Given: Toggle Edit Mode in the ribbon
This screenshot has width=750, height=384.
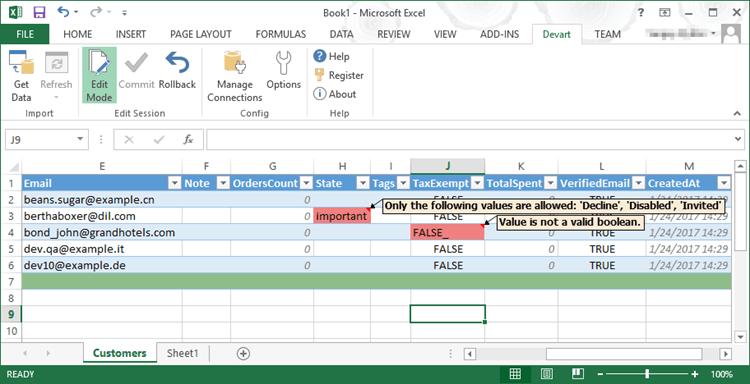Looking at the screenshot, I should (99, 76).
